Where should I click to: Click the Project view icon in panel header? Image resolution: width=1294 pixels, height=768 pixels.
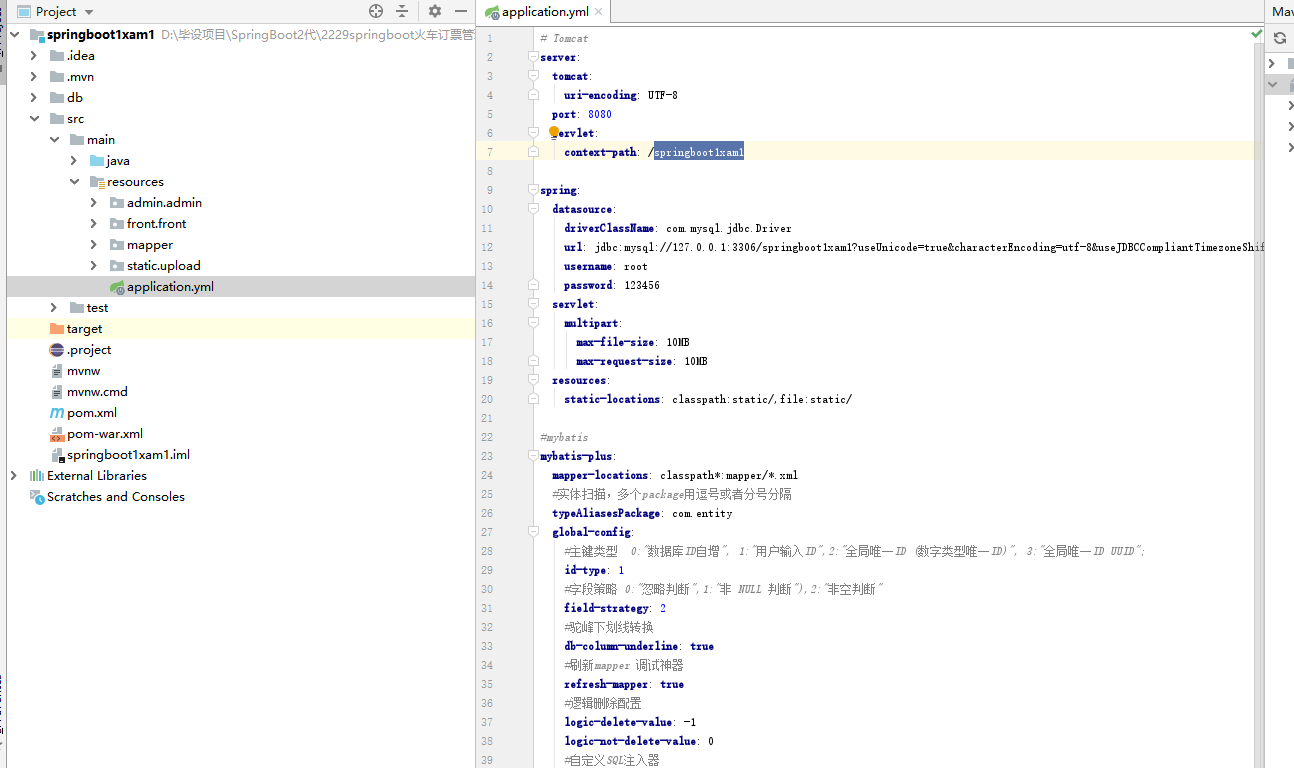coord(23,12)
